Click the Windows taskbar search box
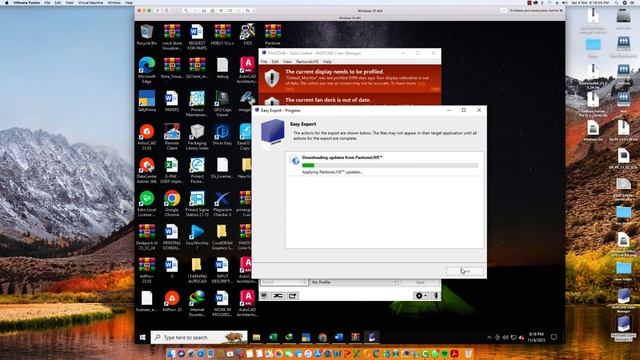 [199, 337]
